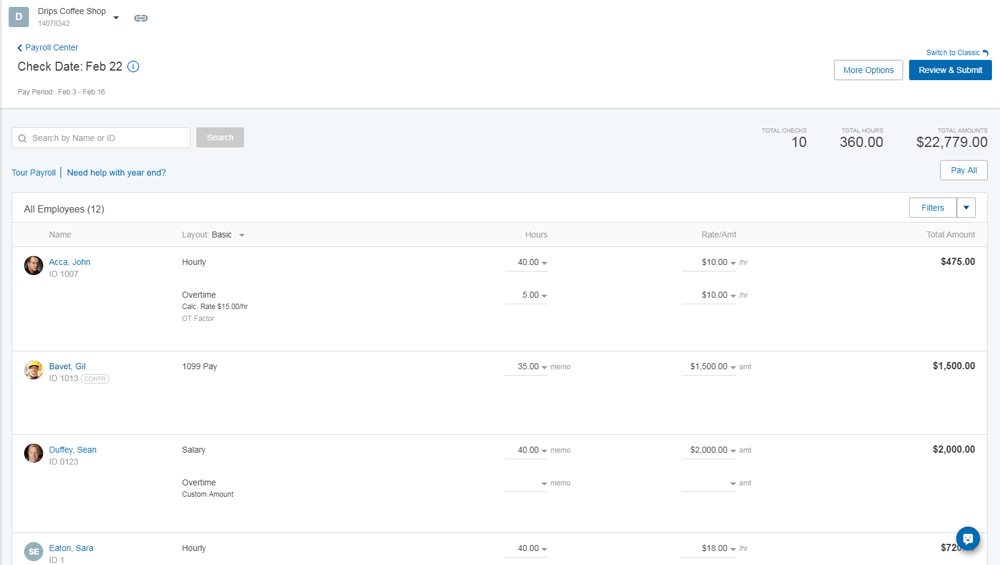Click Pay Period Feb 3 - Feb 16 text
The height and width of the screenshot is (565, 1000).
(61, 92)
